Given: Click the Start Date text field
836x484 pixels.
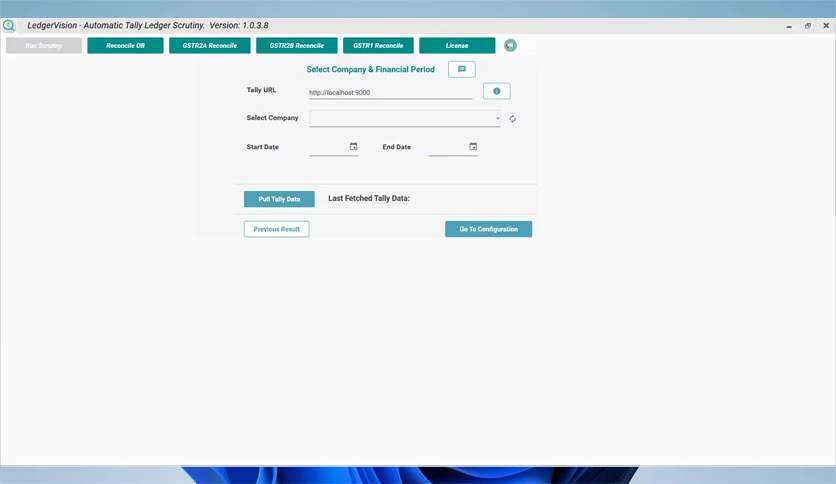Looking at the screenshot, I should coord(328,147).
